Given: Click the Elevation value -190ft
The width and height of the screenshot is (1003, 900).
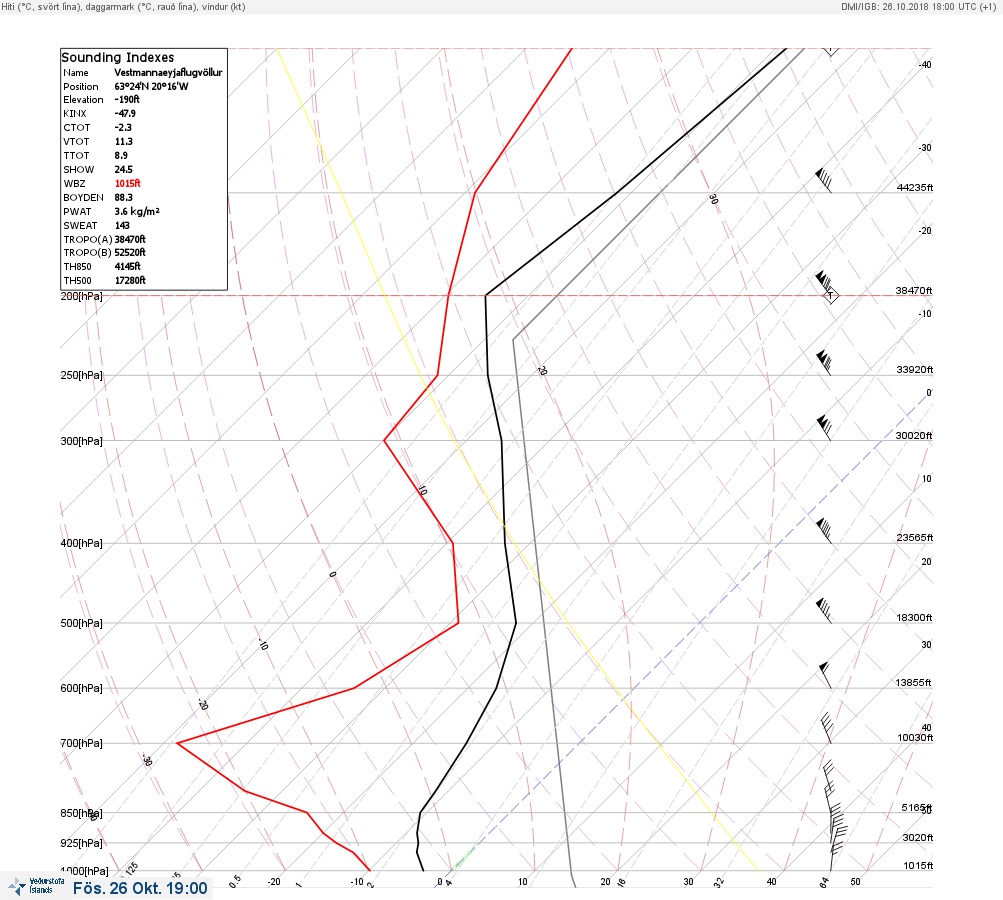Looking at the screenshot, I should coord(127,100).
